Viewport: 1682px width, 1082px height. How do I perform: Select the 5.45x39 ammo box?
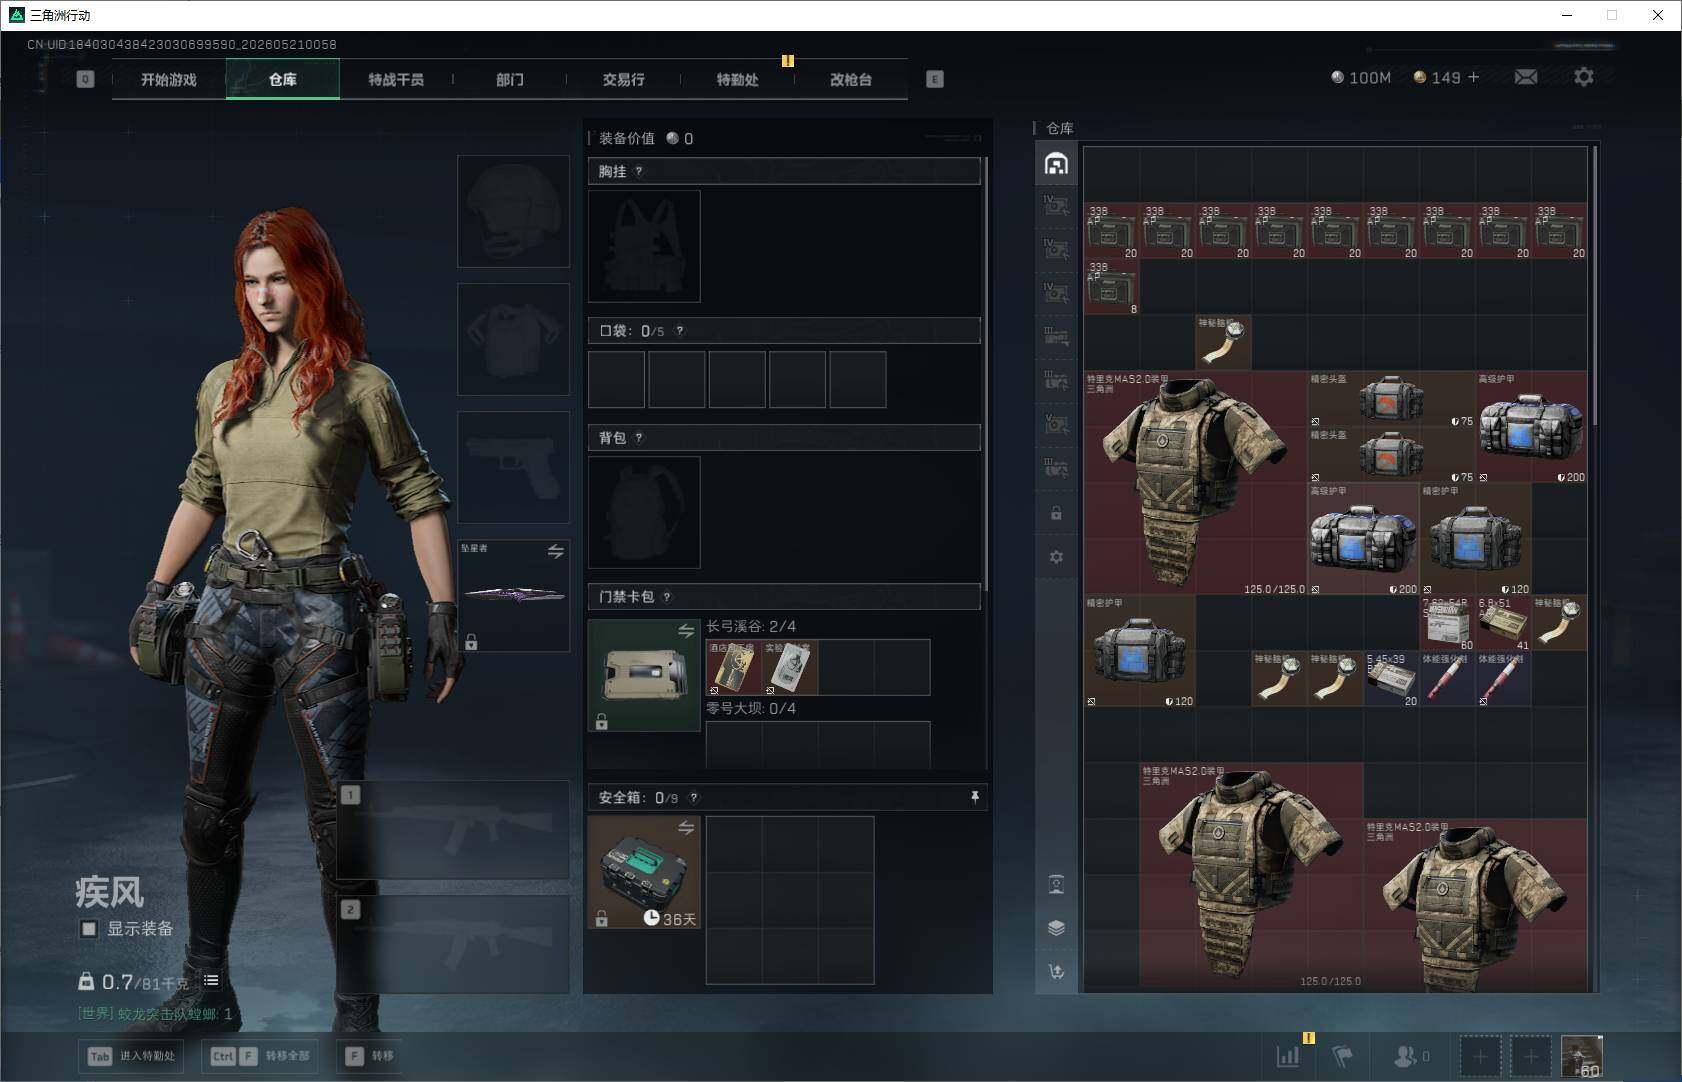(1391, 679)
